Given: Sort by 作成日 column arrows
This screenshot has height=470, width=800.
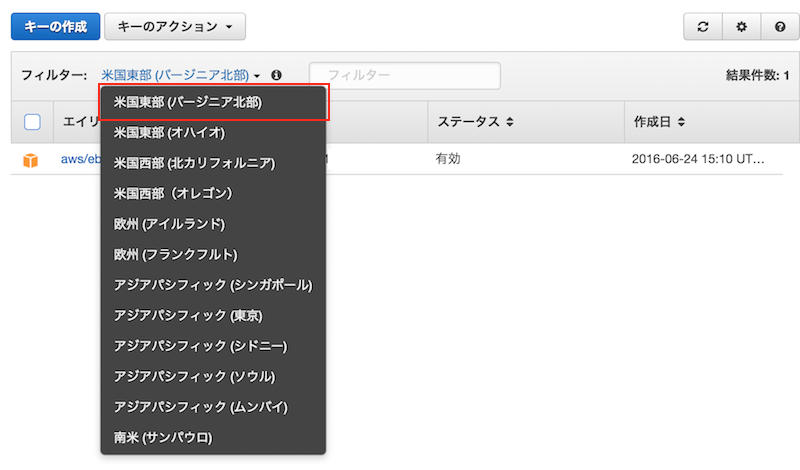Looking at the screenshot, I should pos(681,122).
